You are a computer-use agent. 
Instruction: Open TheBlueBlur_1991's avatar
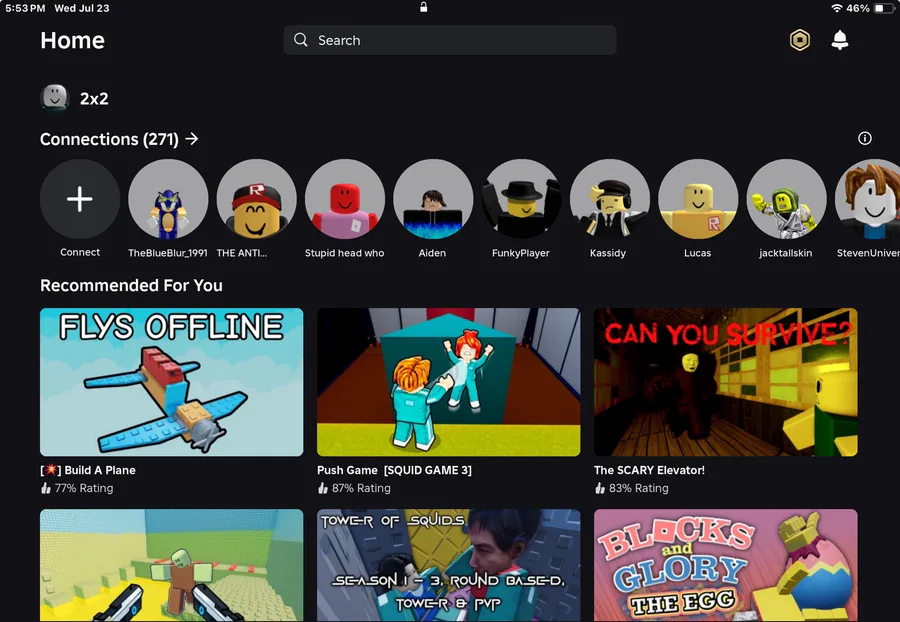(x=168, y=199)
